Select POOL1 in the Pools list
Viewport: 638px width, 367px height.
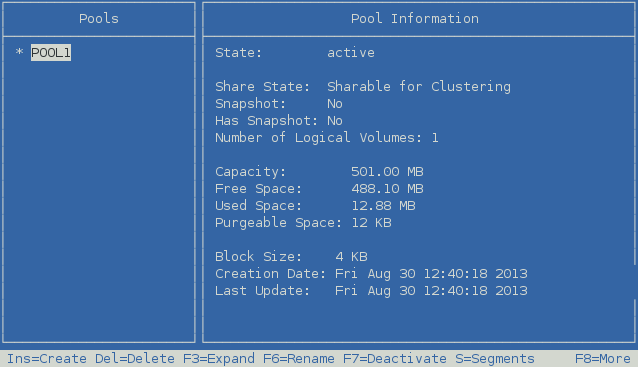[x=51, y=53]
